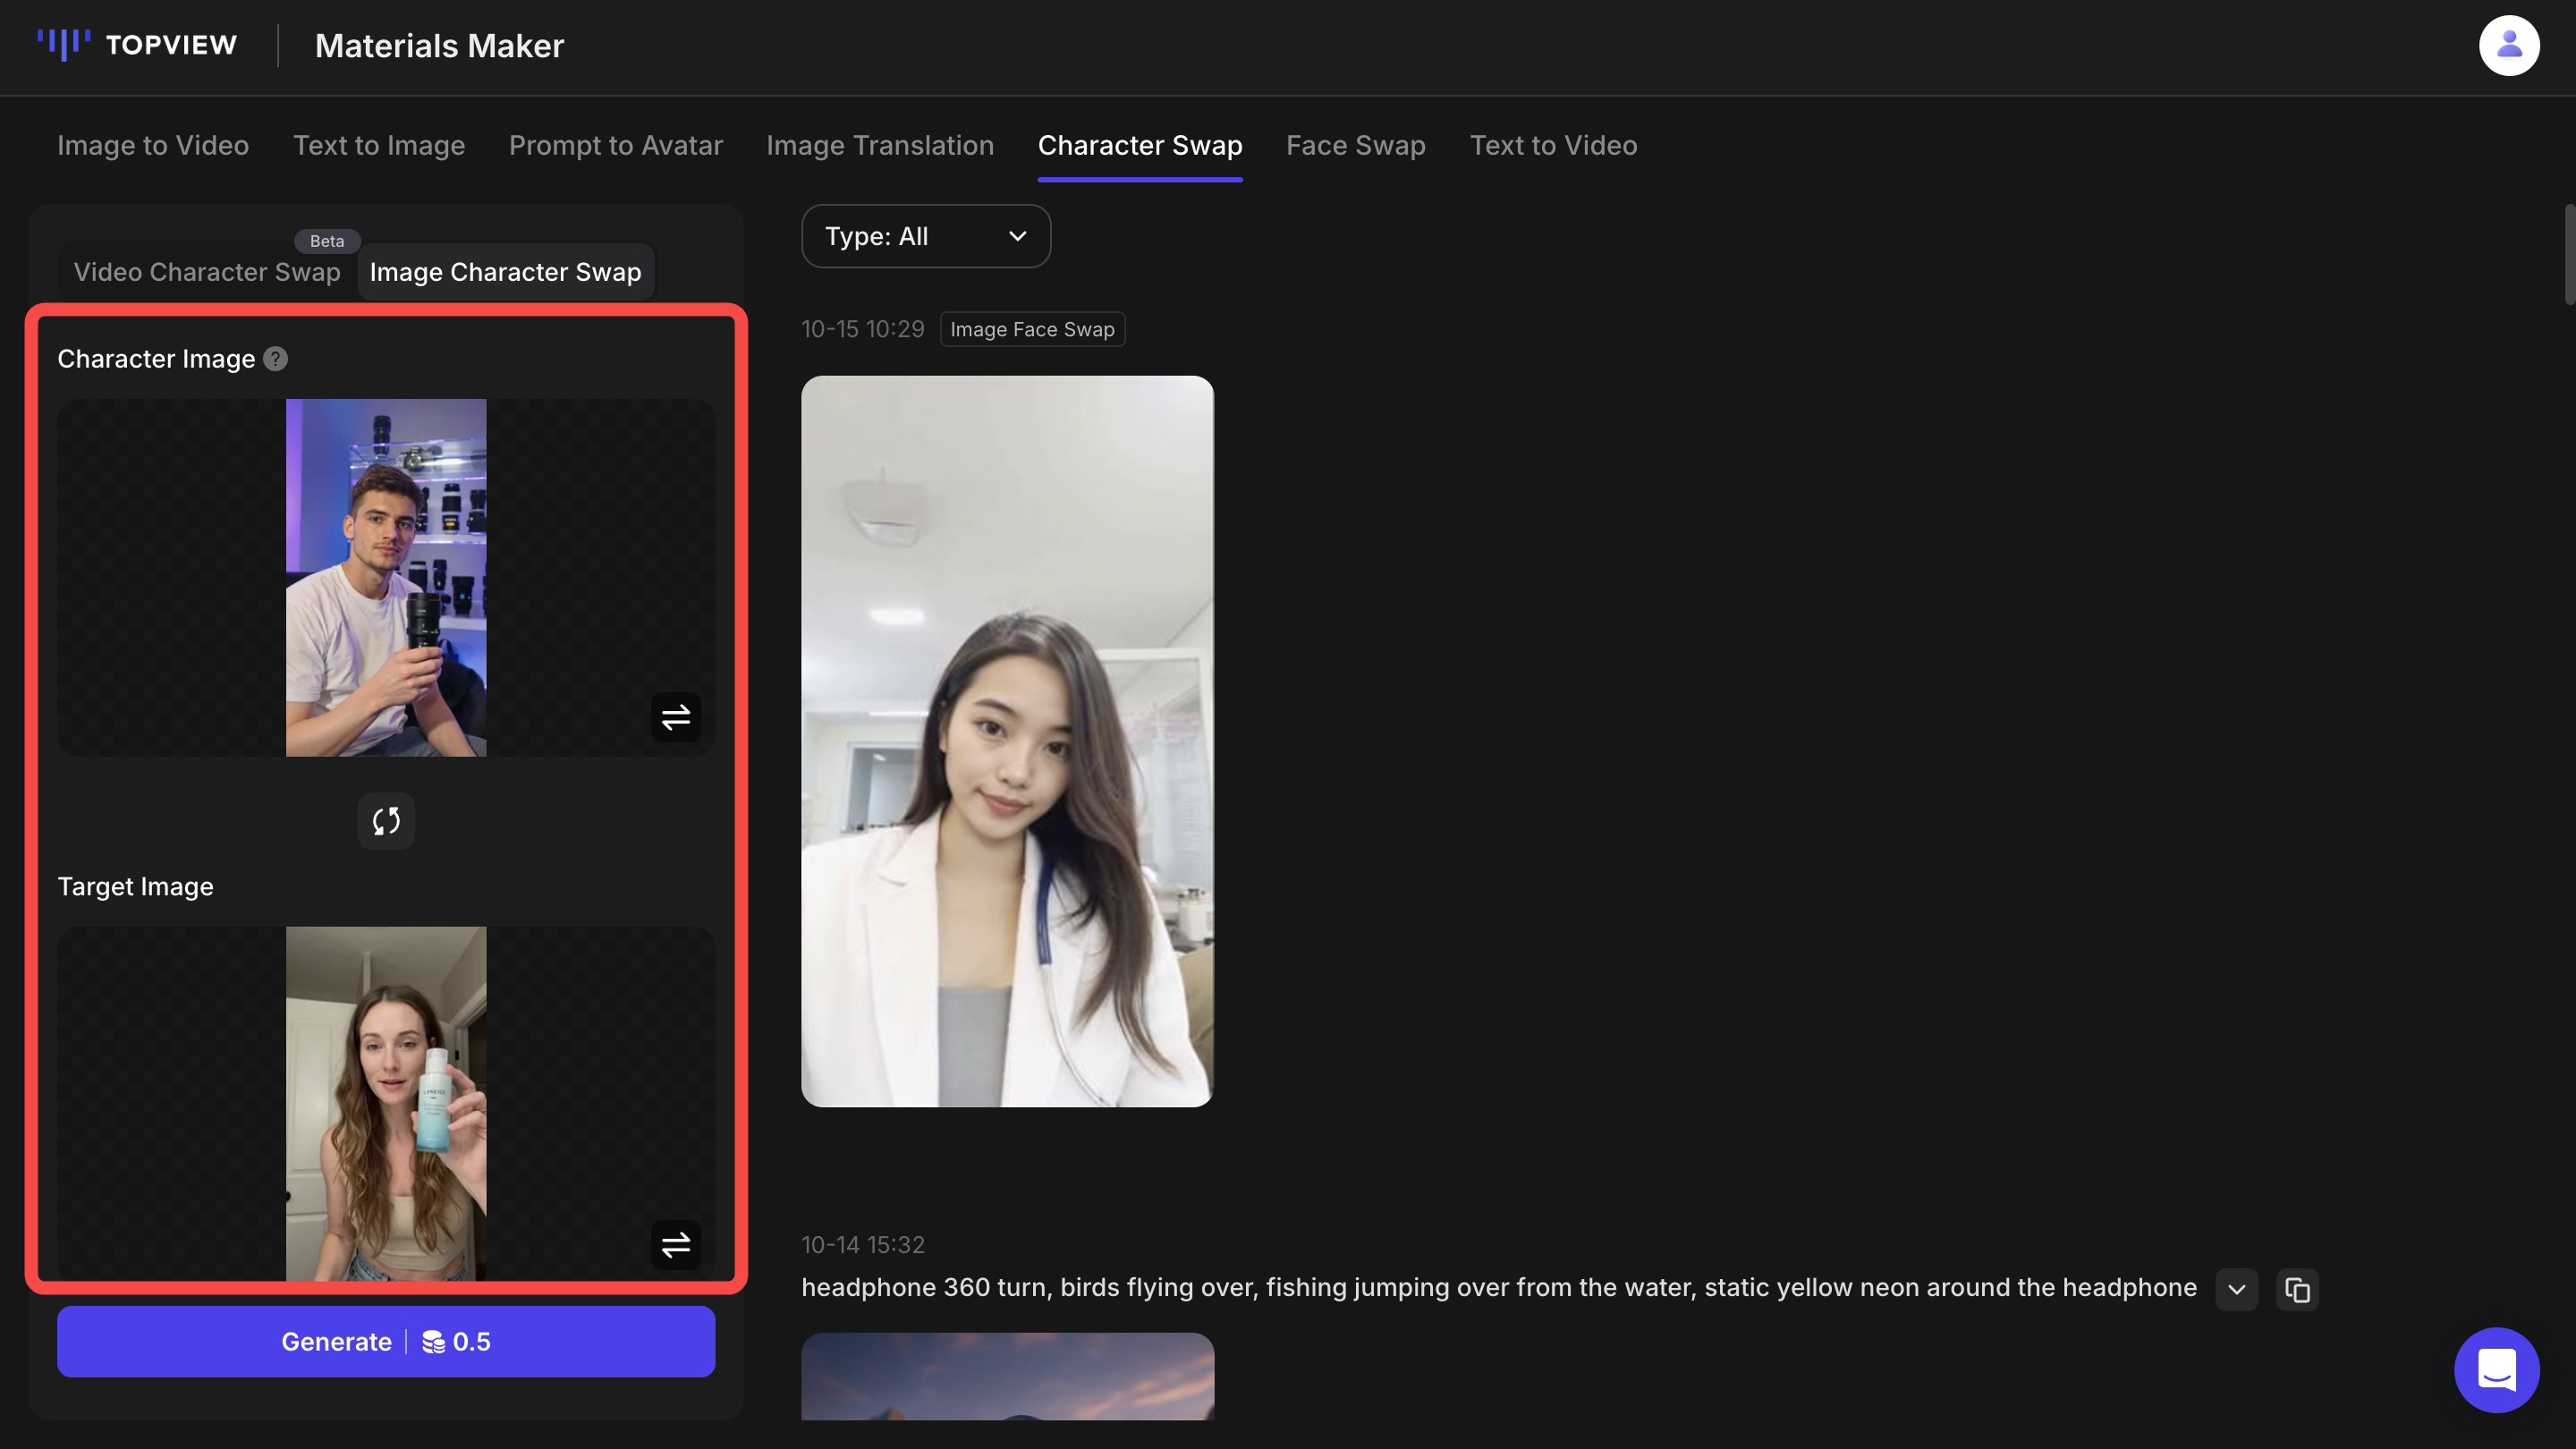Select Image Character Swap mode
2576x1449 pixels.
point(505,272)
